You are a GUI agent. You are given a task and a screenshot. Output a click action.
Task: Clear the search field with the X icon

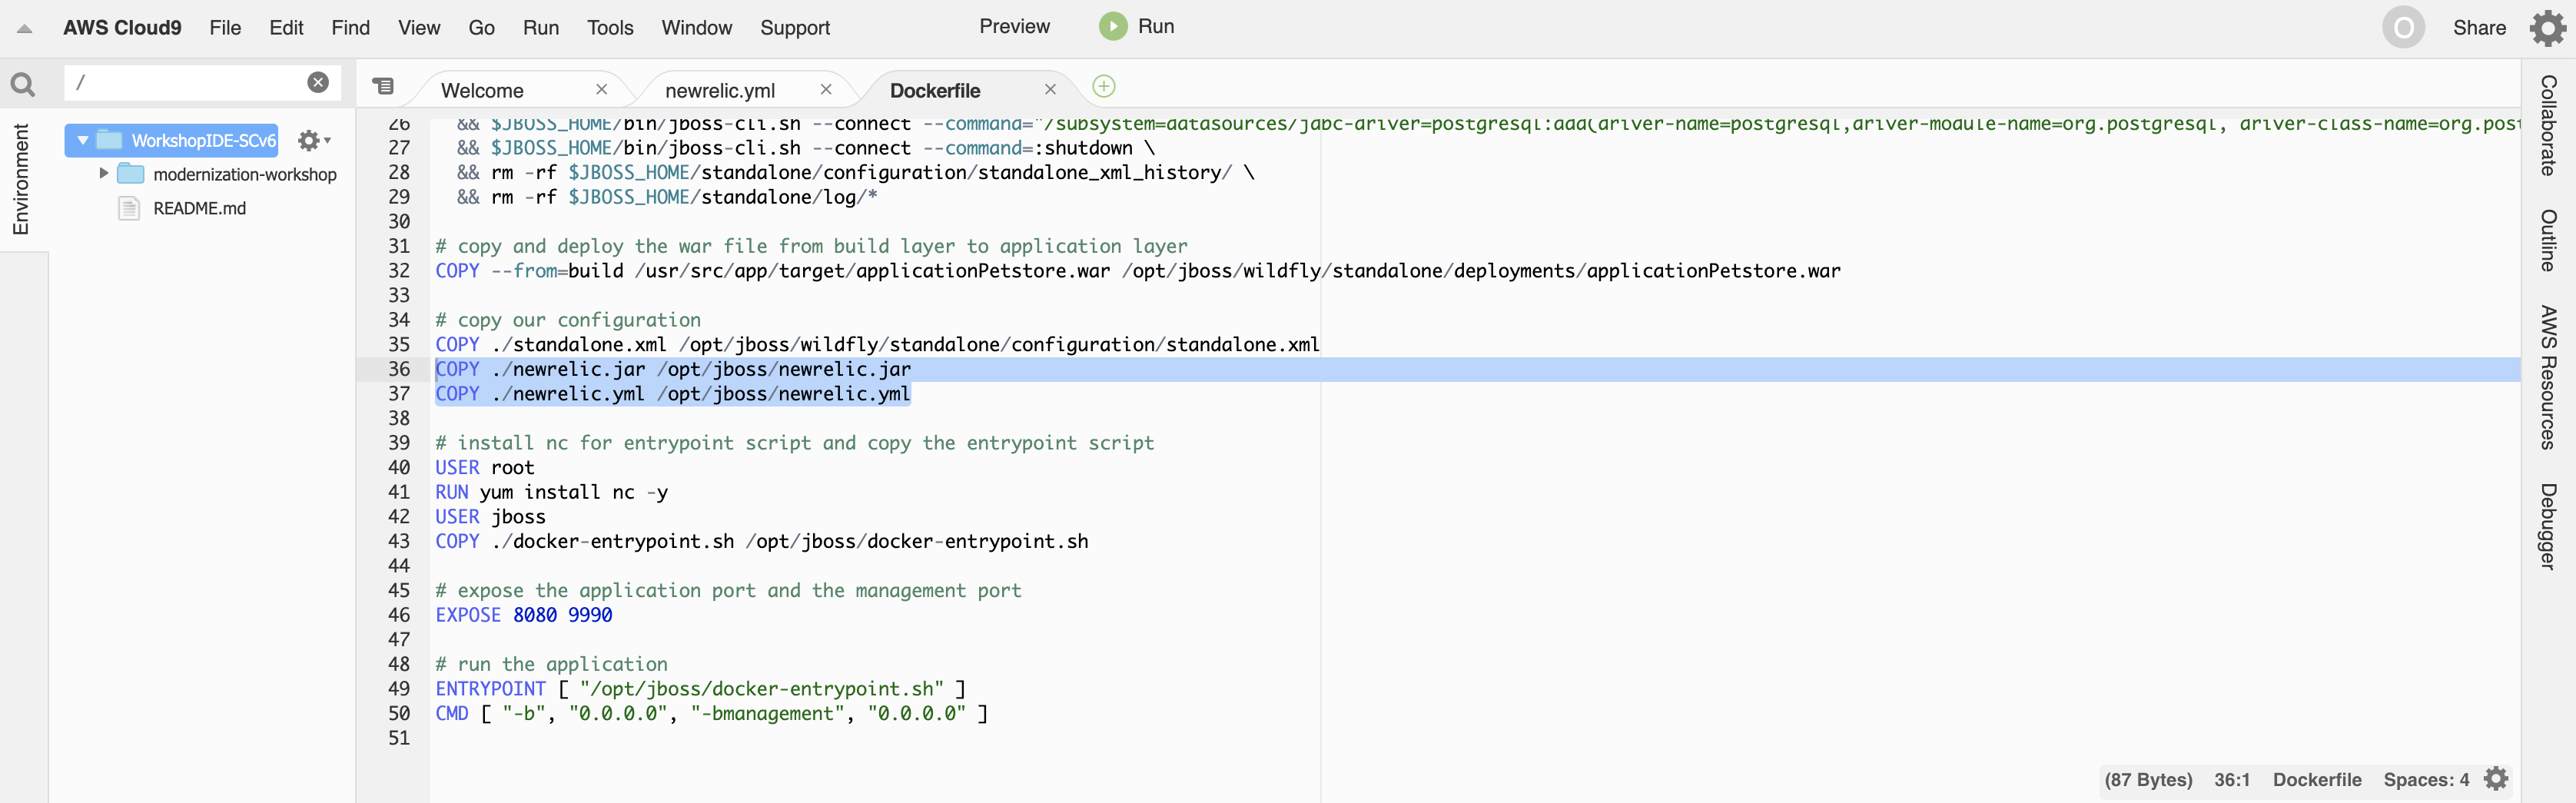click(x=318, y=83)
